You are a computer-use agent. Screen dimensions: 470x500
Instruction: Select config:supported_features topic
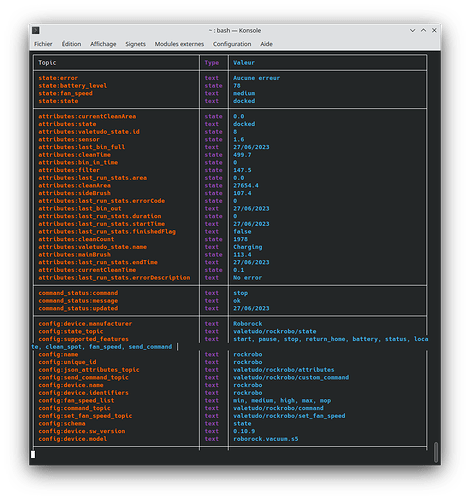83,339
